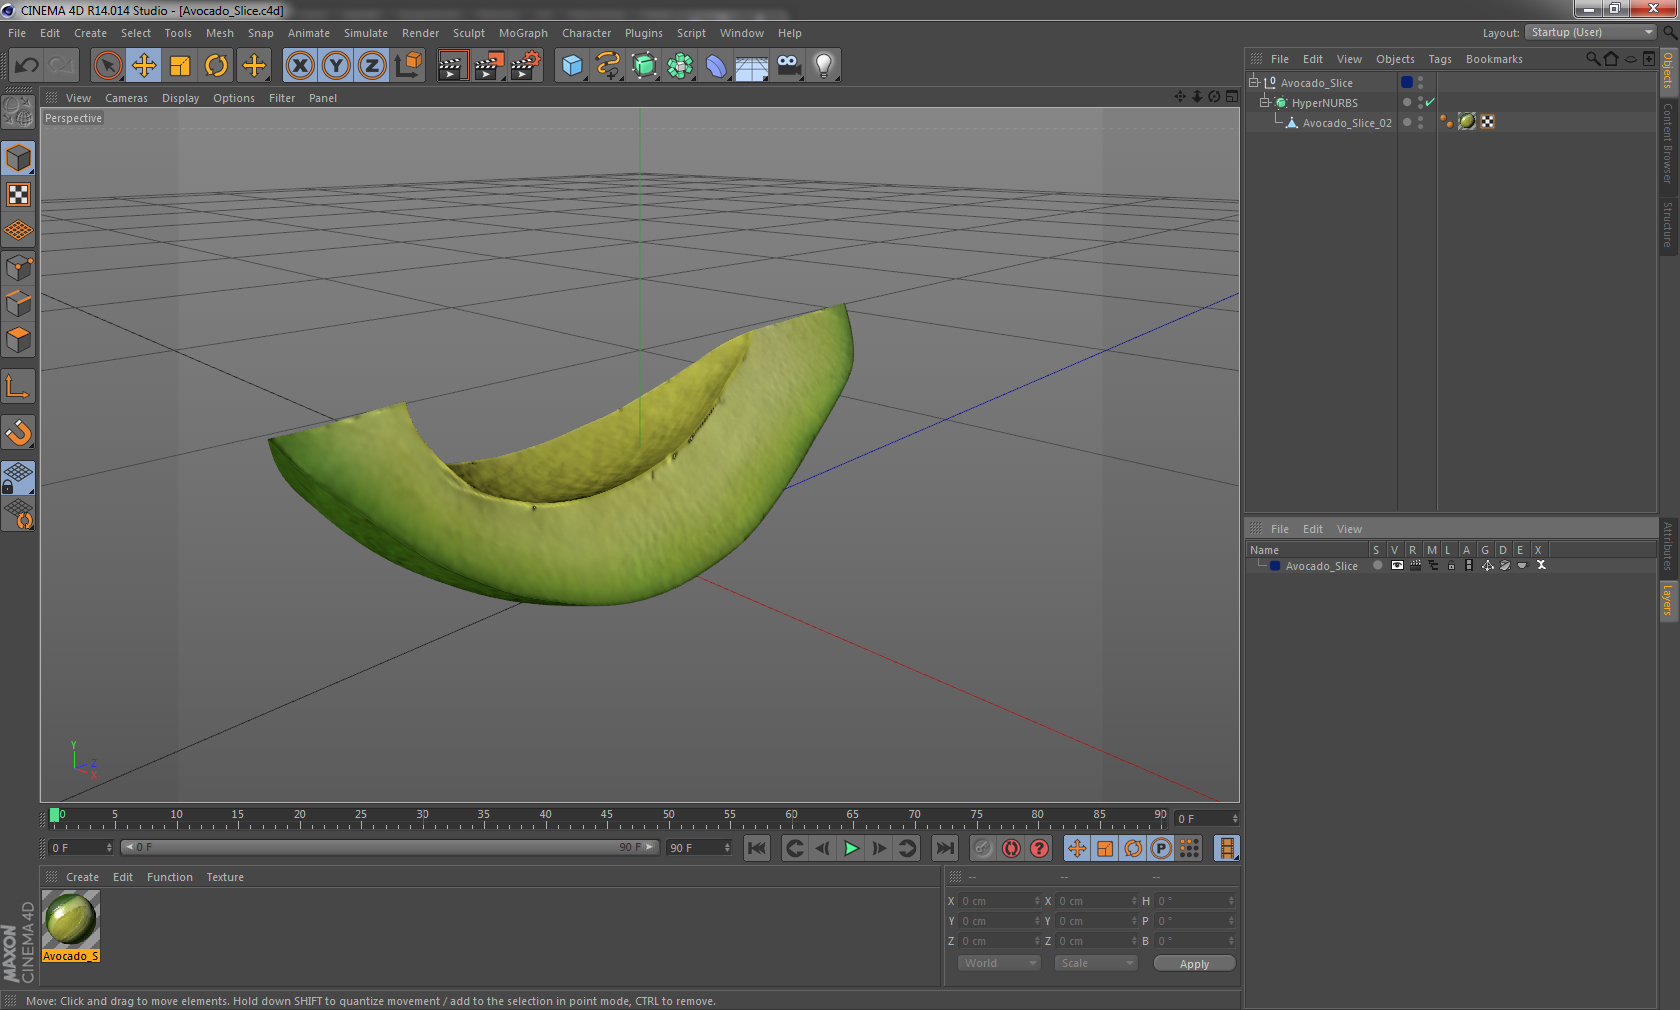Image resolution: width=1680 pixels, height=1010 pixels.
Task: Click the preview range slider bar
Action: point(389,847)
